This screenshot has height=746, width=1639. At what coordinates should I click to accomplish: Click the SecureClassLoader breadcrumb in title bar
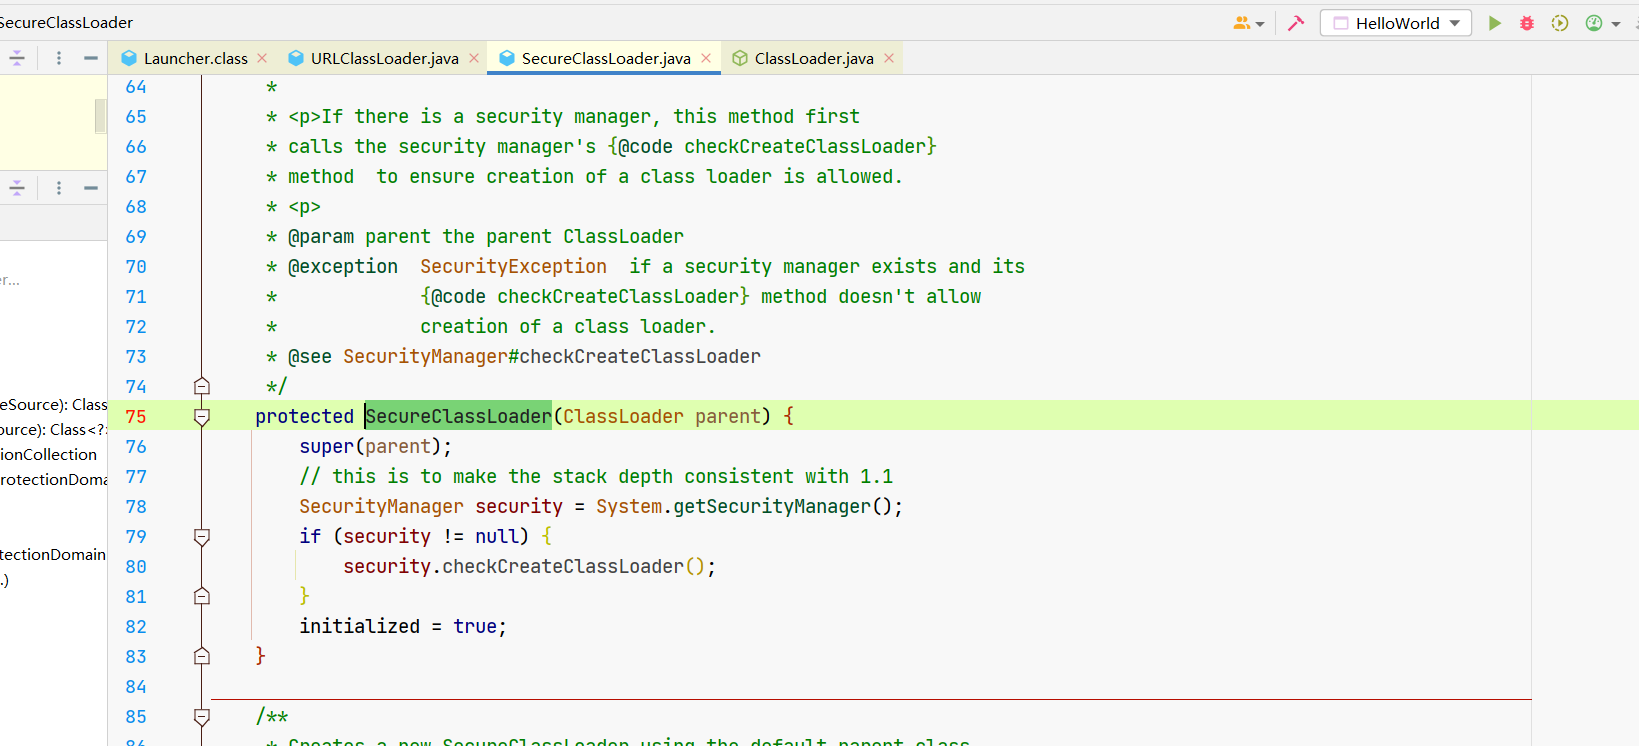pos(66,22)
